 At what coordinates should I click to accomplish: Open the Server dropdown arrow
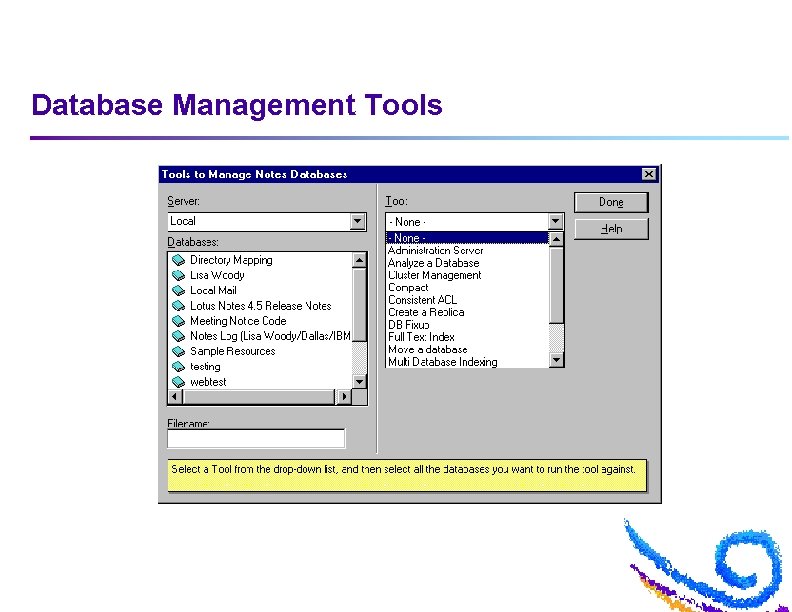358,221
